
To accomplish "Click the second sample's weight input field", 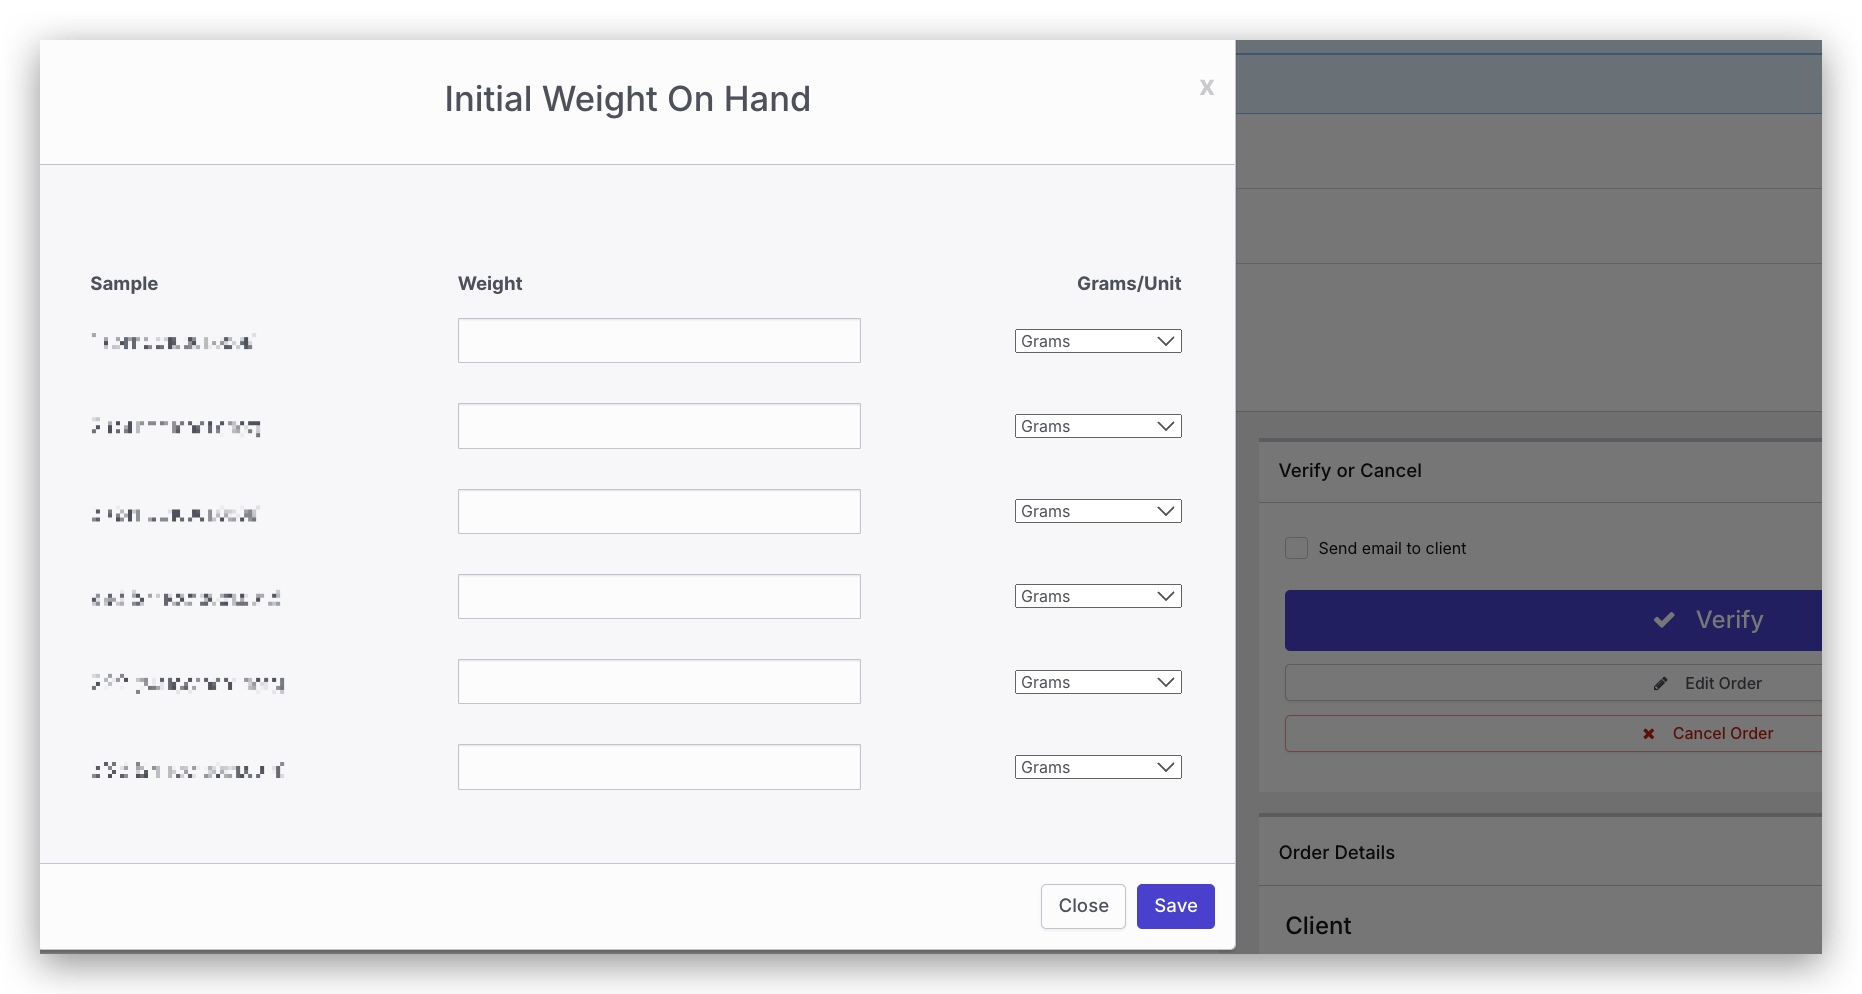I will [659, 426].
